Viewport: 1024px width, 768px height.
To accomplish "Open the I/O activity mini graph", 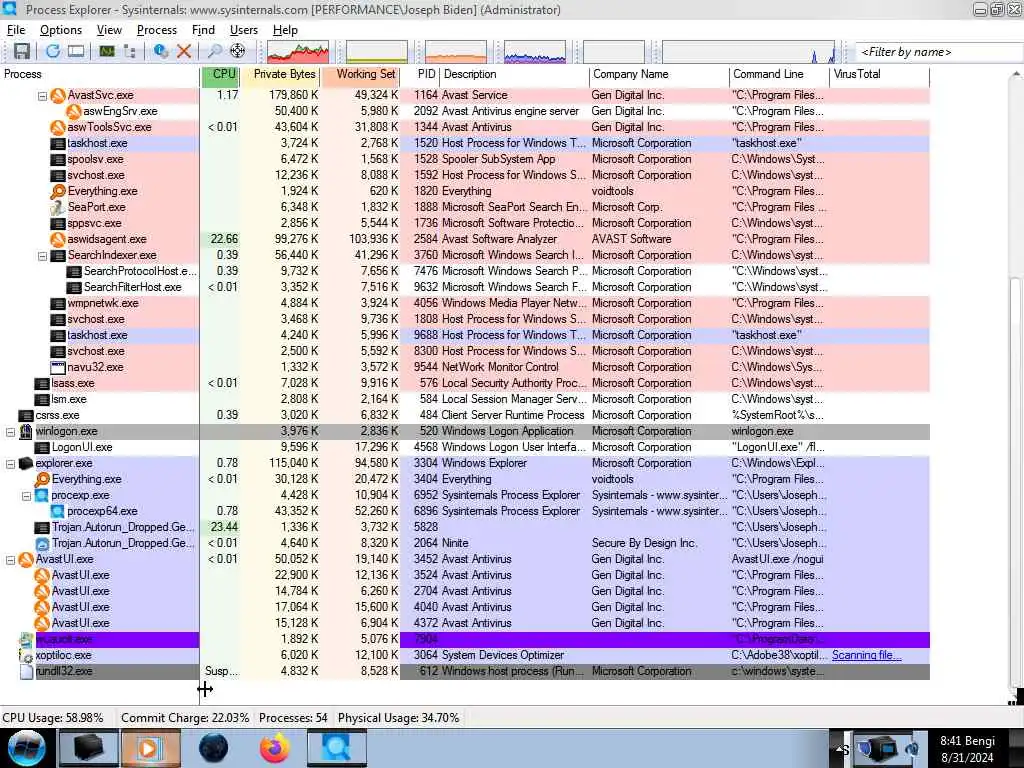I will click(535, 52).
